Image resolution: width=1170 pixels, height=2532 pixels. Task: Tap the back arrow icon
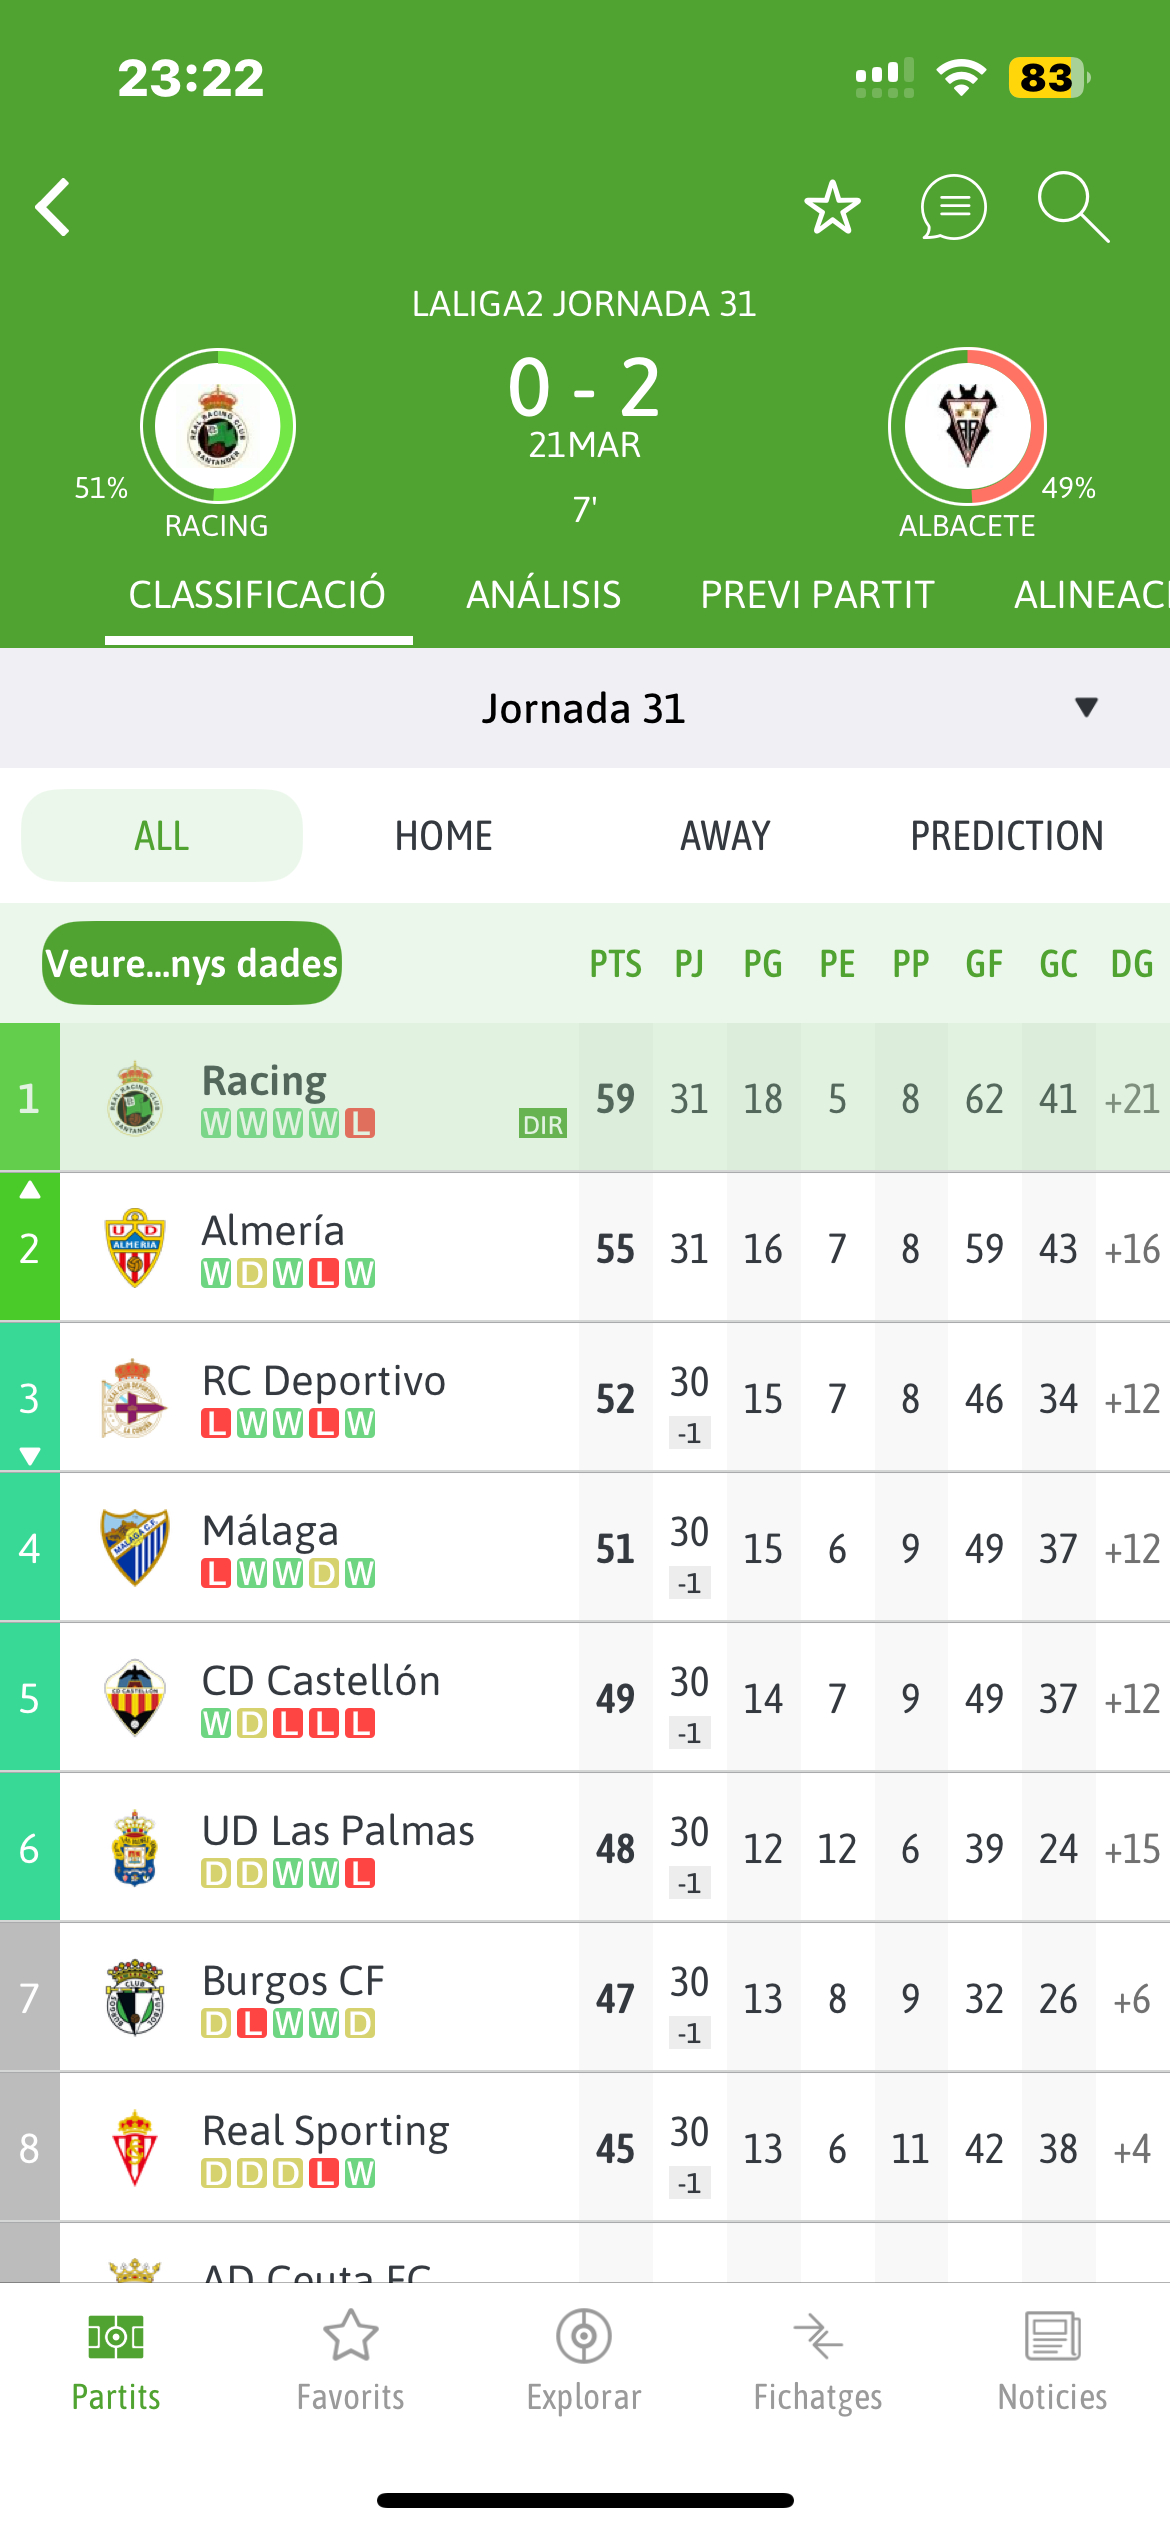tap(54, 207)
